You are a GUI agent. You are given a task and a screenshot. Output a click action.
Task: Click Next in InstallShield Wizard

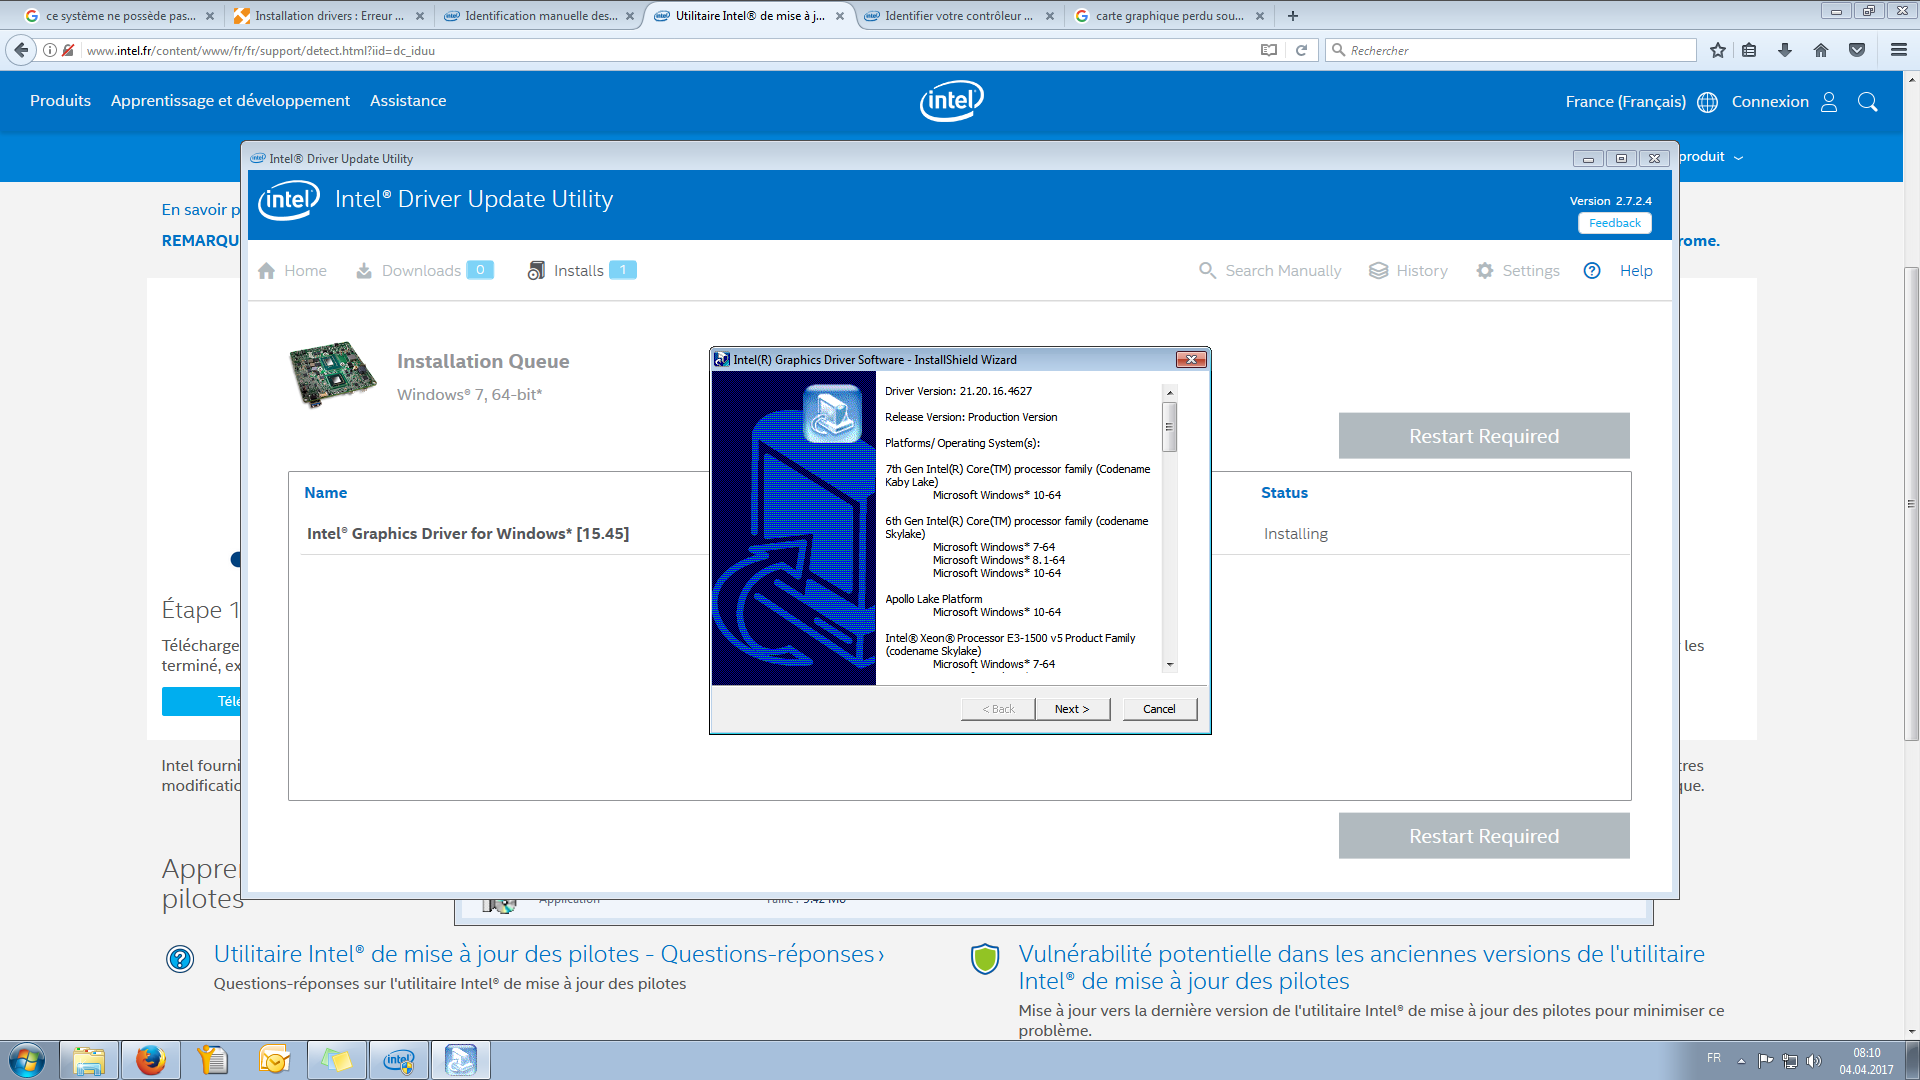click(x=1072, y=709)
